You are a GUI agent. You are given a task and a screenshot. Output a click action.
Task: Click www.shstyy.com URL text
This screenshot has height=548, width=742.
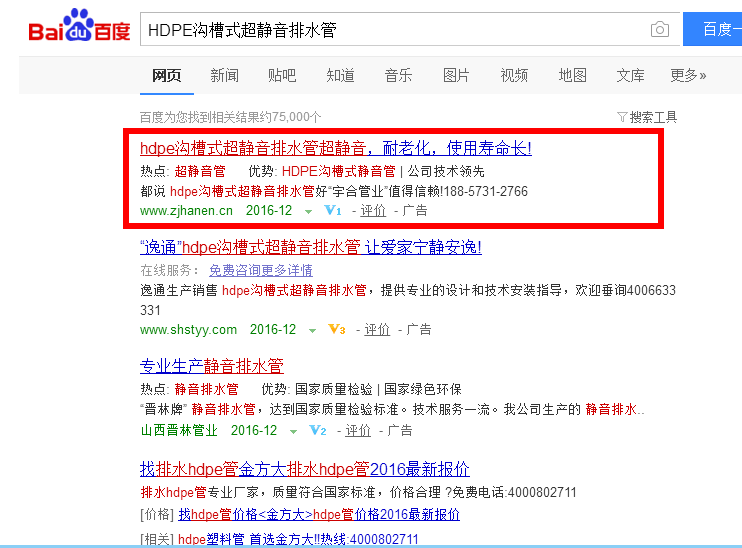pos(188,329)
